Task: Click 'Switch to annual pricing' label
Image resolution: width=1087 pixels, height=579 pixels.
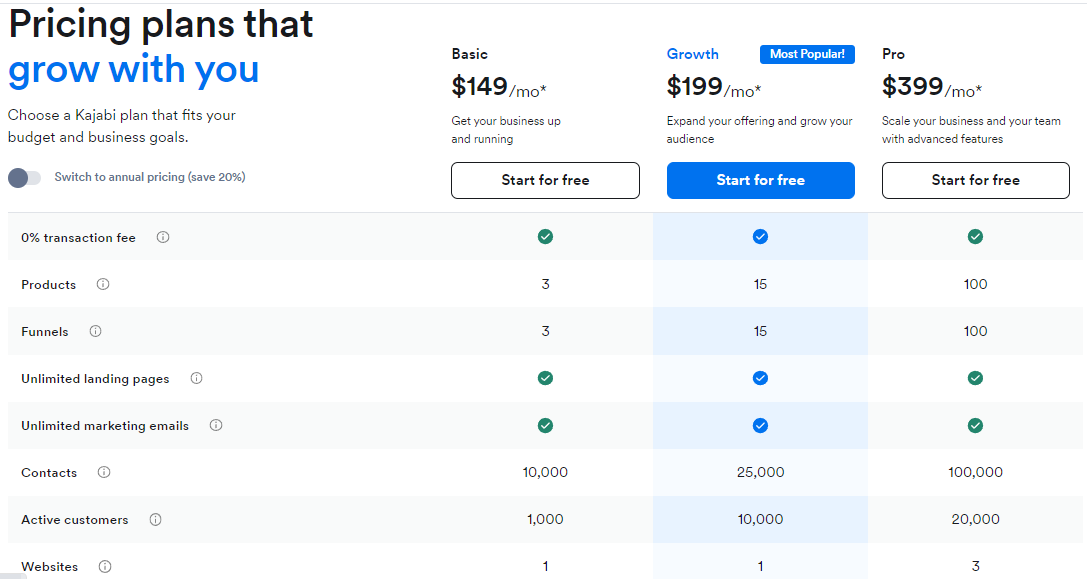Action: tap(150, 177)
